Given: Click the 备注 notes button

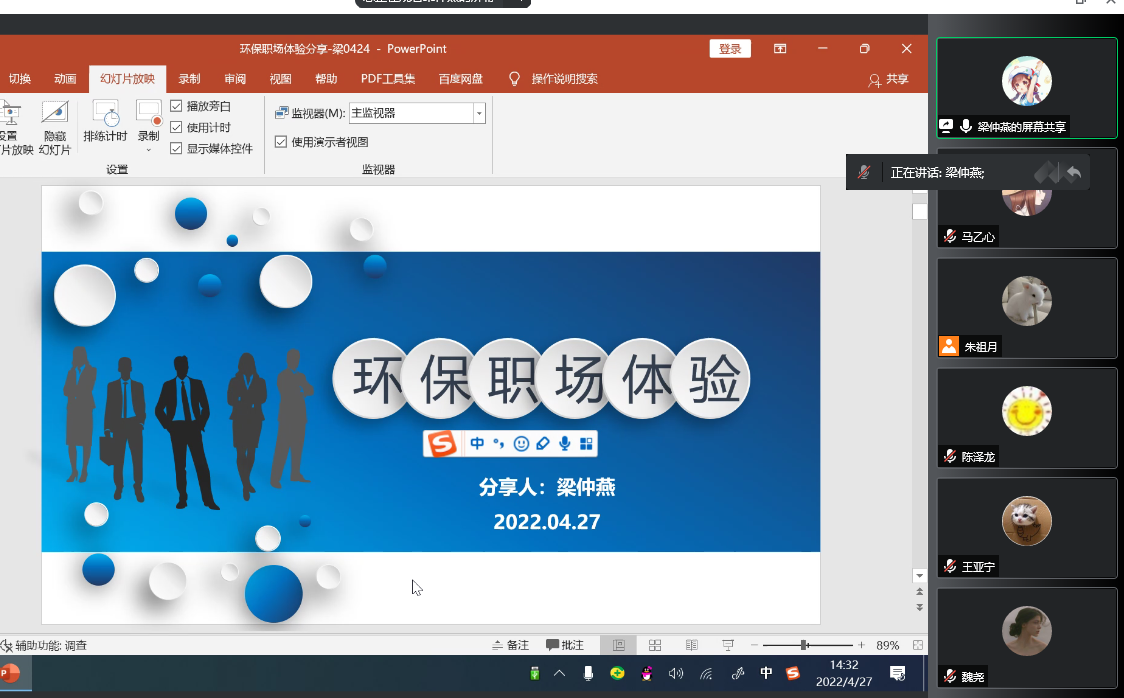Looking at the screenshot, I should (x=510, y=645).
